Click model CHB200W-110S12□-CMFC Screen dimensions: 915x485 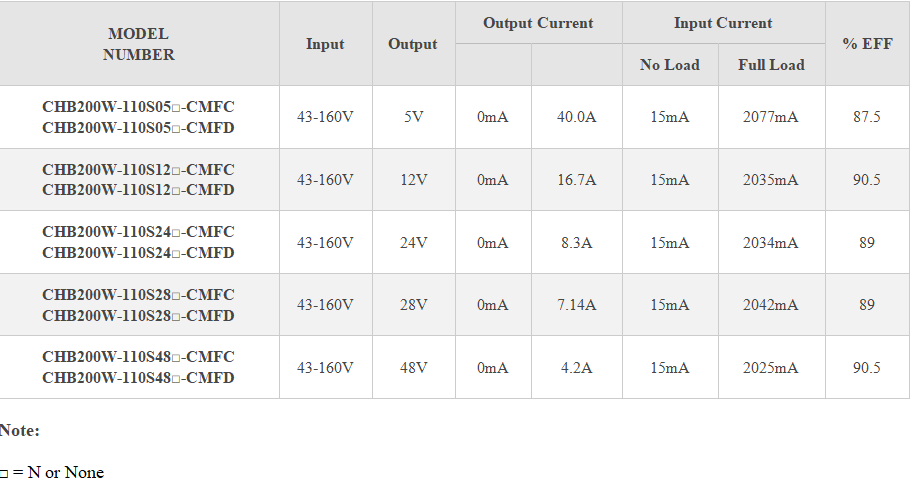coord(138,169)
